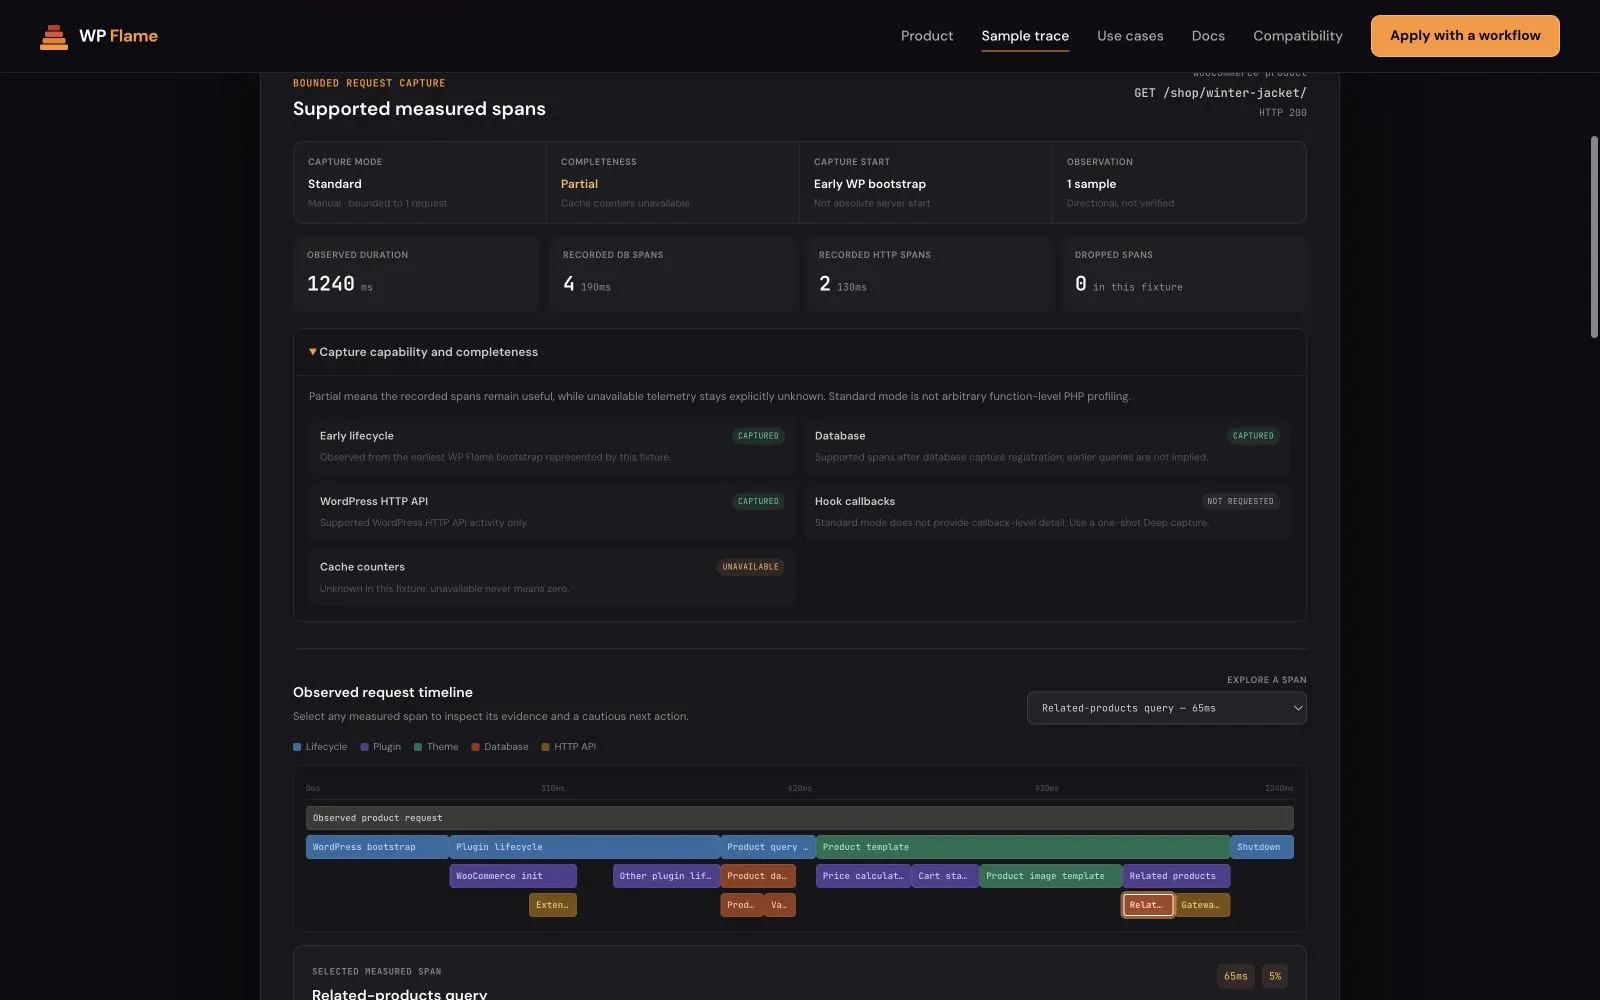This screenshot has width=1600, height=1000.
Task: Click the Database CAPTURED badge
Action: (x=1253, y=436)
